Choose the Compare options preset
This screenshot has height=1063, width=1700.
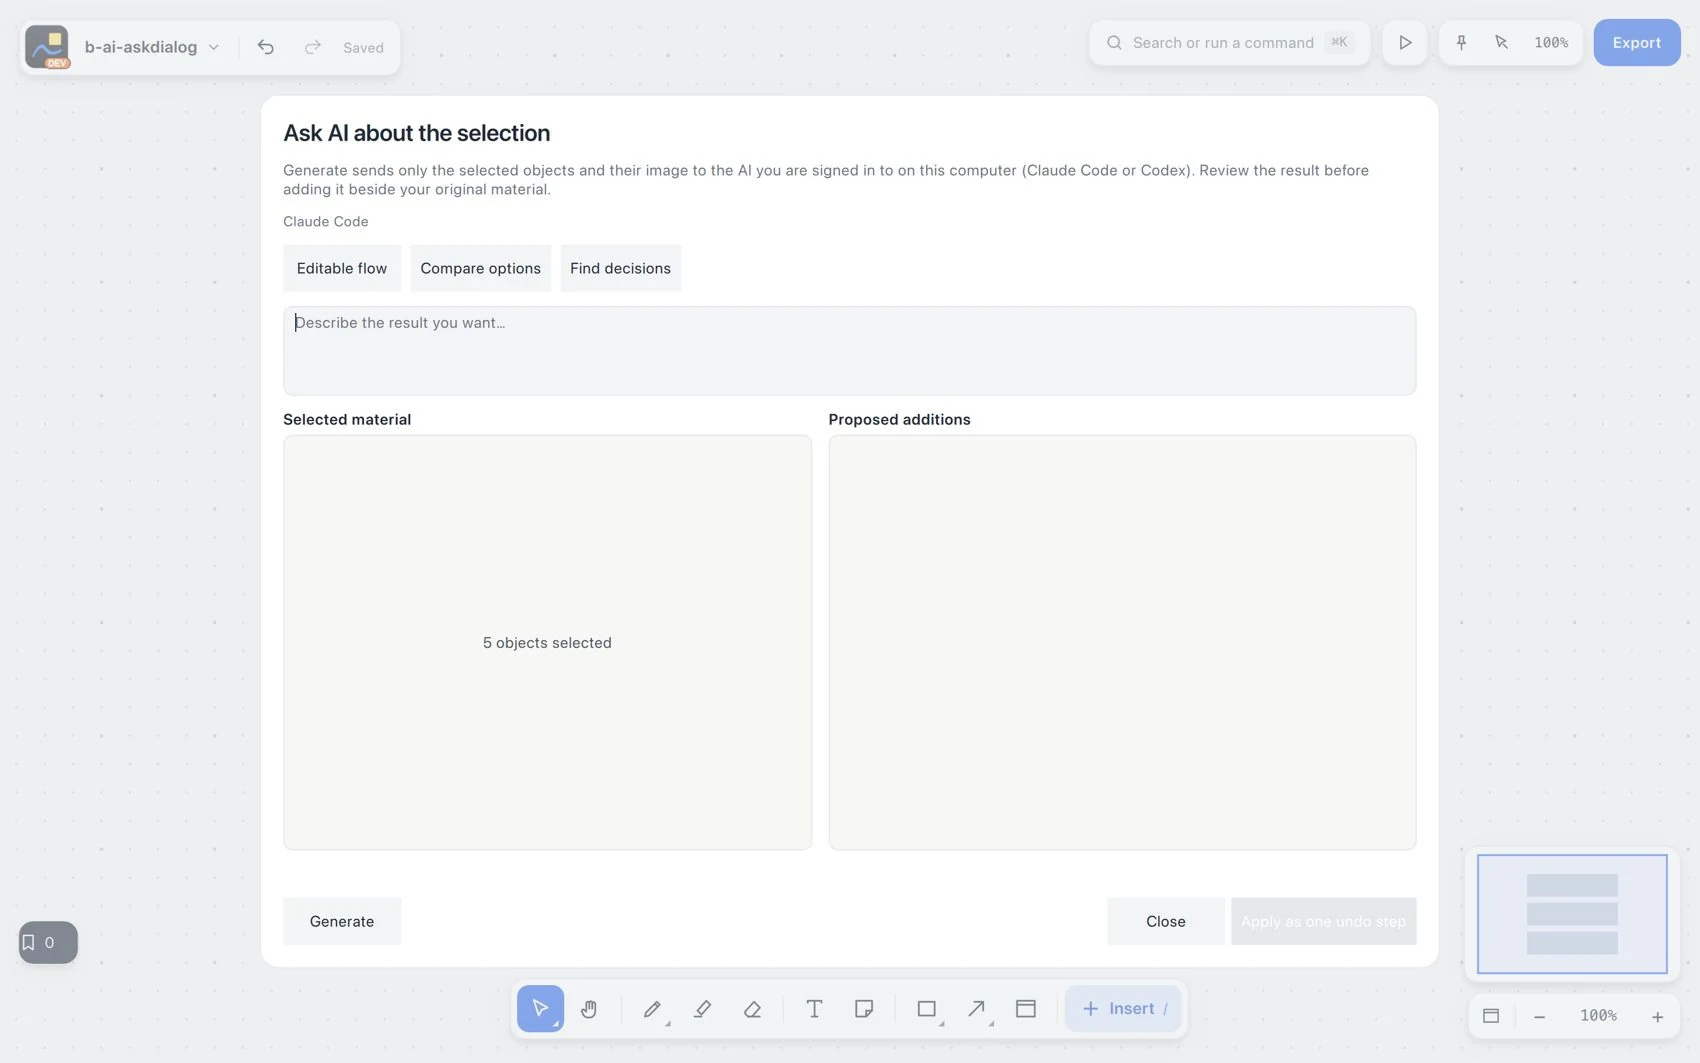(x=480, y=268)
